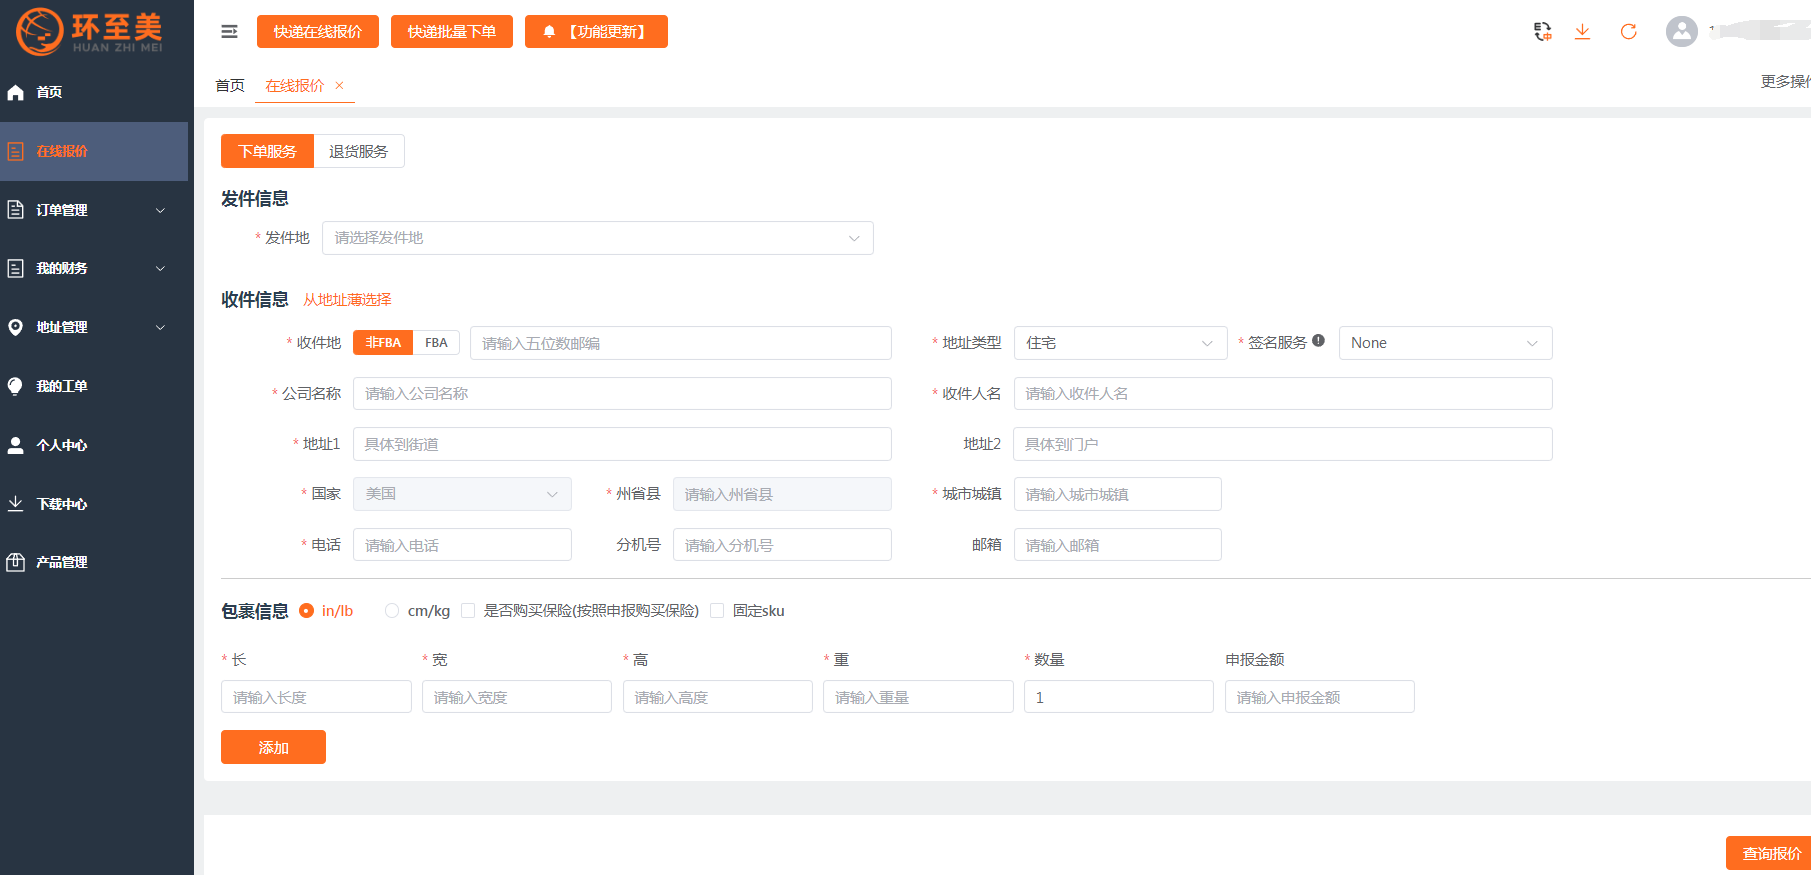Open 首页 from the sidebar
The image size is (1811, 875).
coord(50,92)
